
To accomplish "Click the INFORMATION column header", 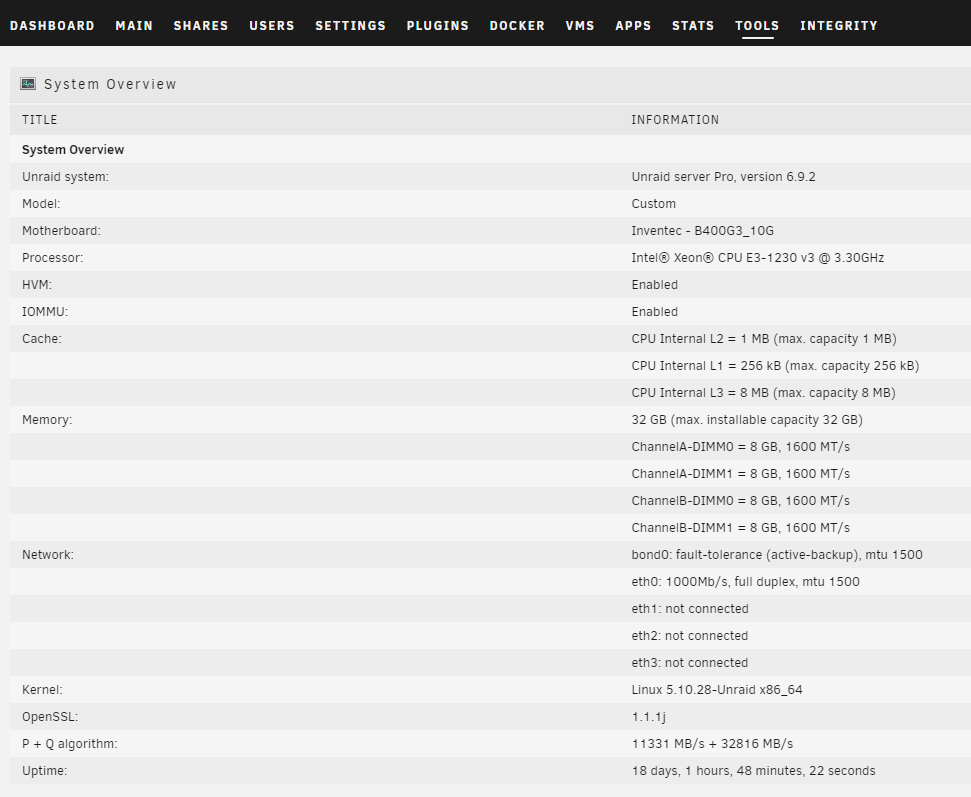I will click(x=675, y=120).
